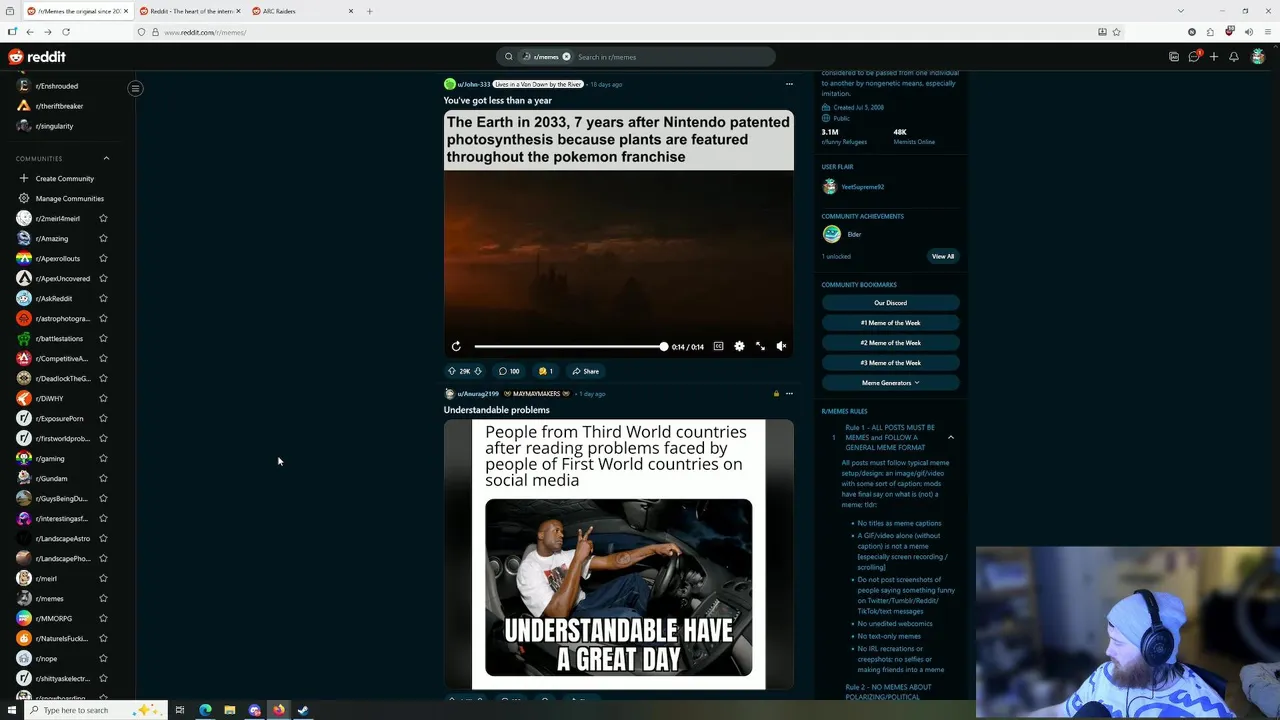The height and width of the screenshot is (720, 1280).
Task: Open the Windows Start menu
Action: (x=9, y=710)
